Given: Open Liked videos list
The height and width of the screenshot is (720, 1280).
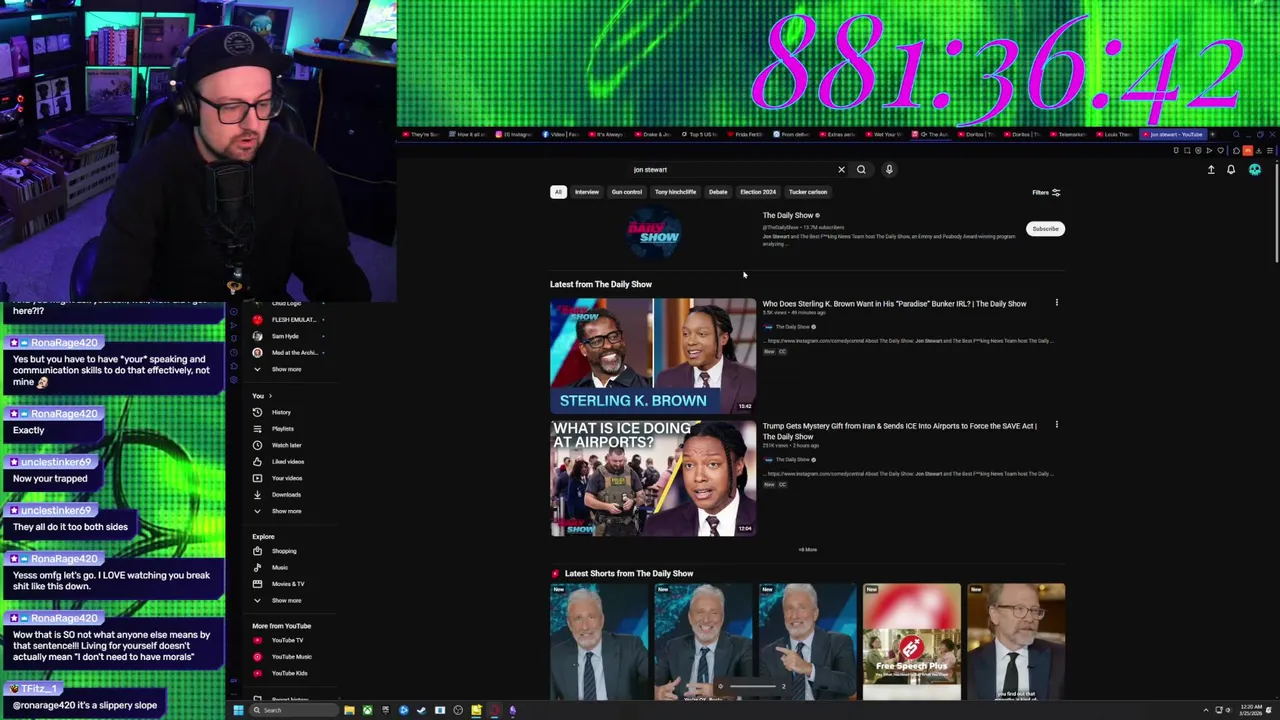Looking at the screenshot, I should coord(287,462).
